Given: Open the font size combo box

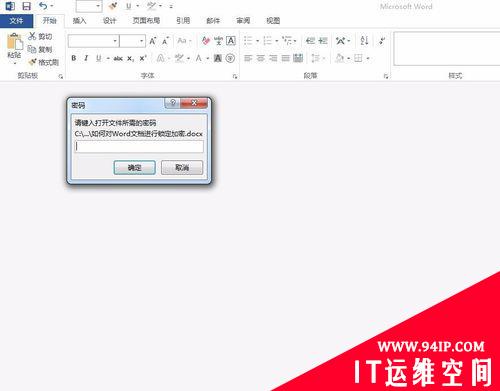Looking at the screenshot, I should pyautogui.click(x=132, y=41).
